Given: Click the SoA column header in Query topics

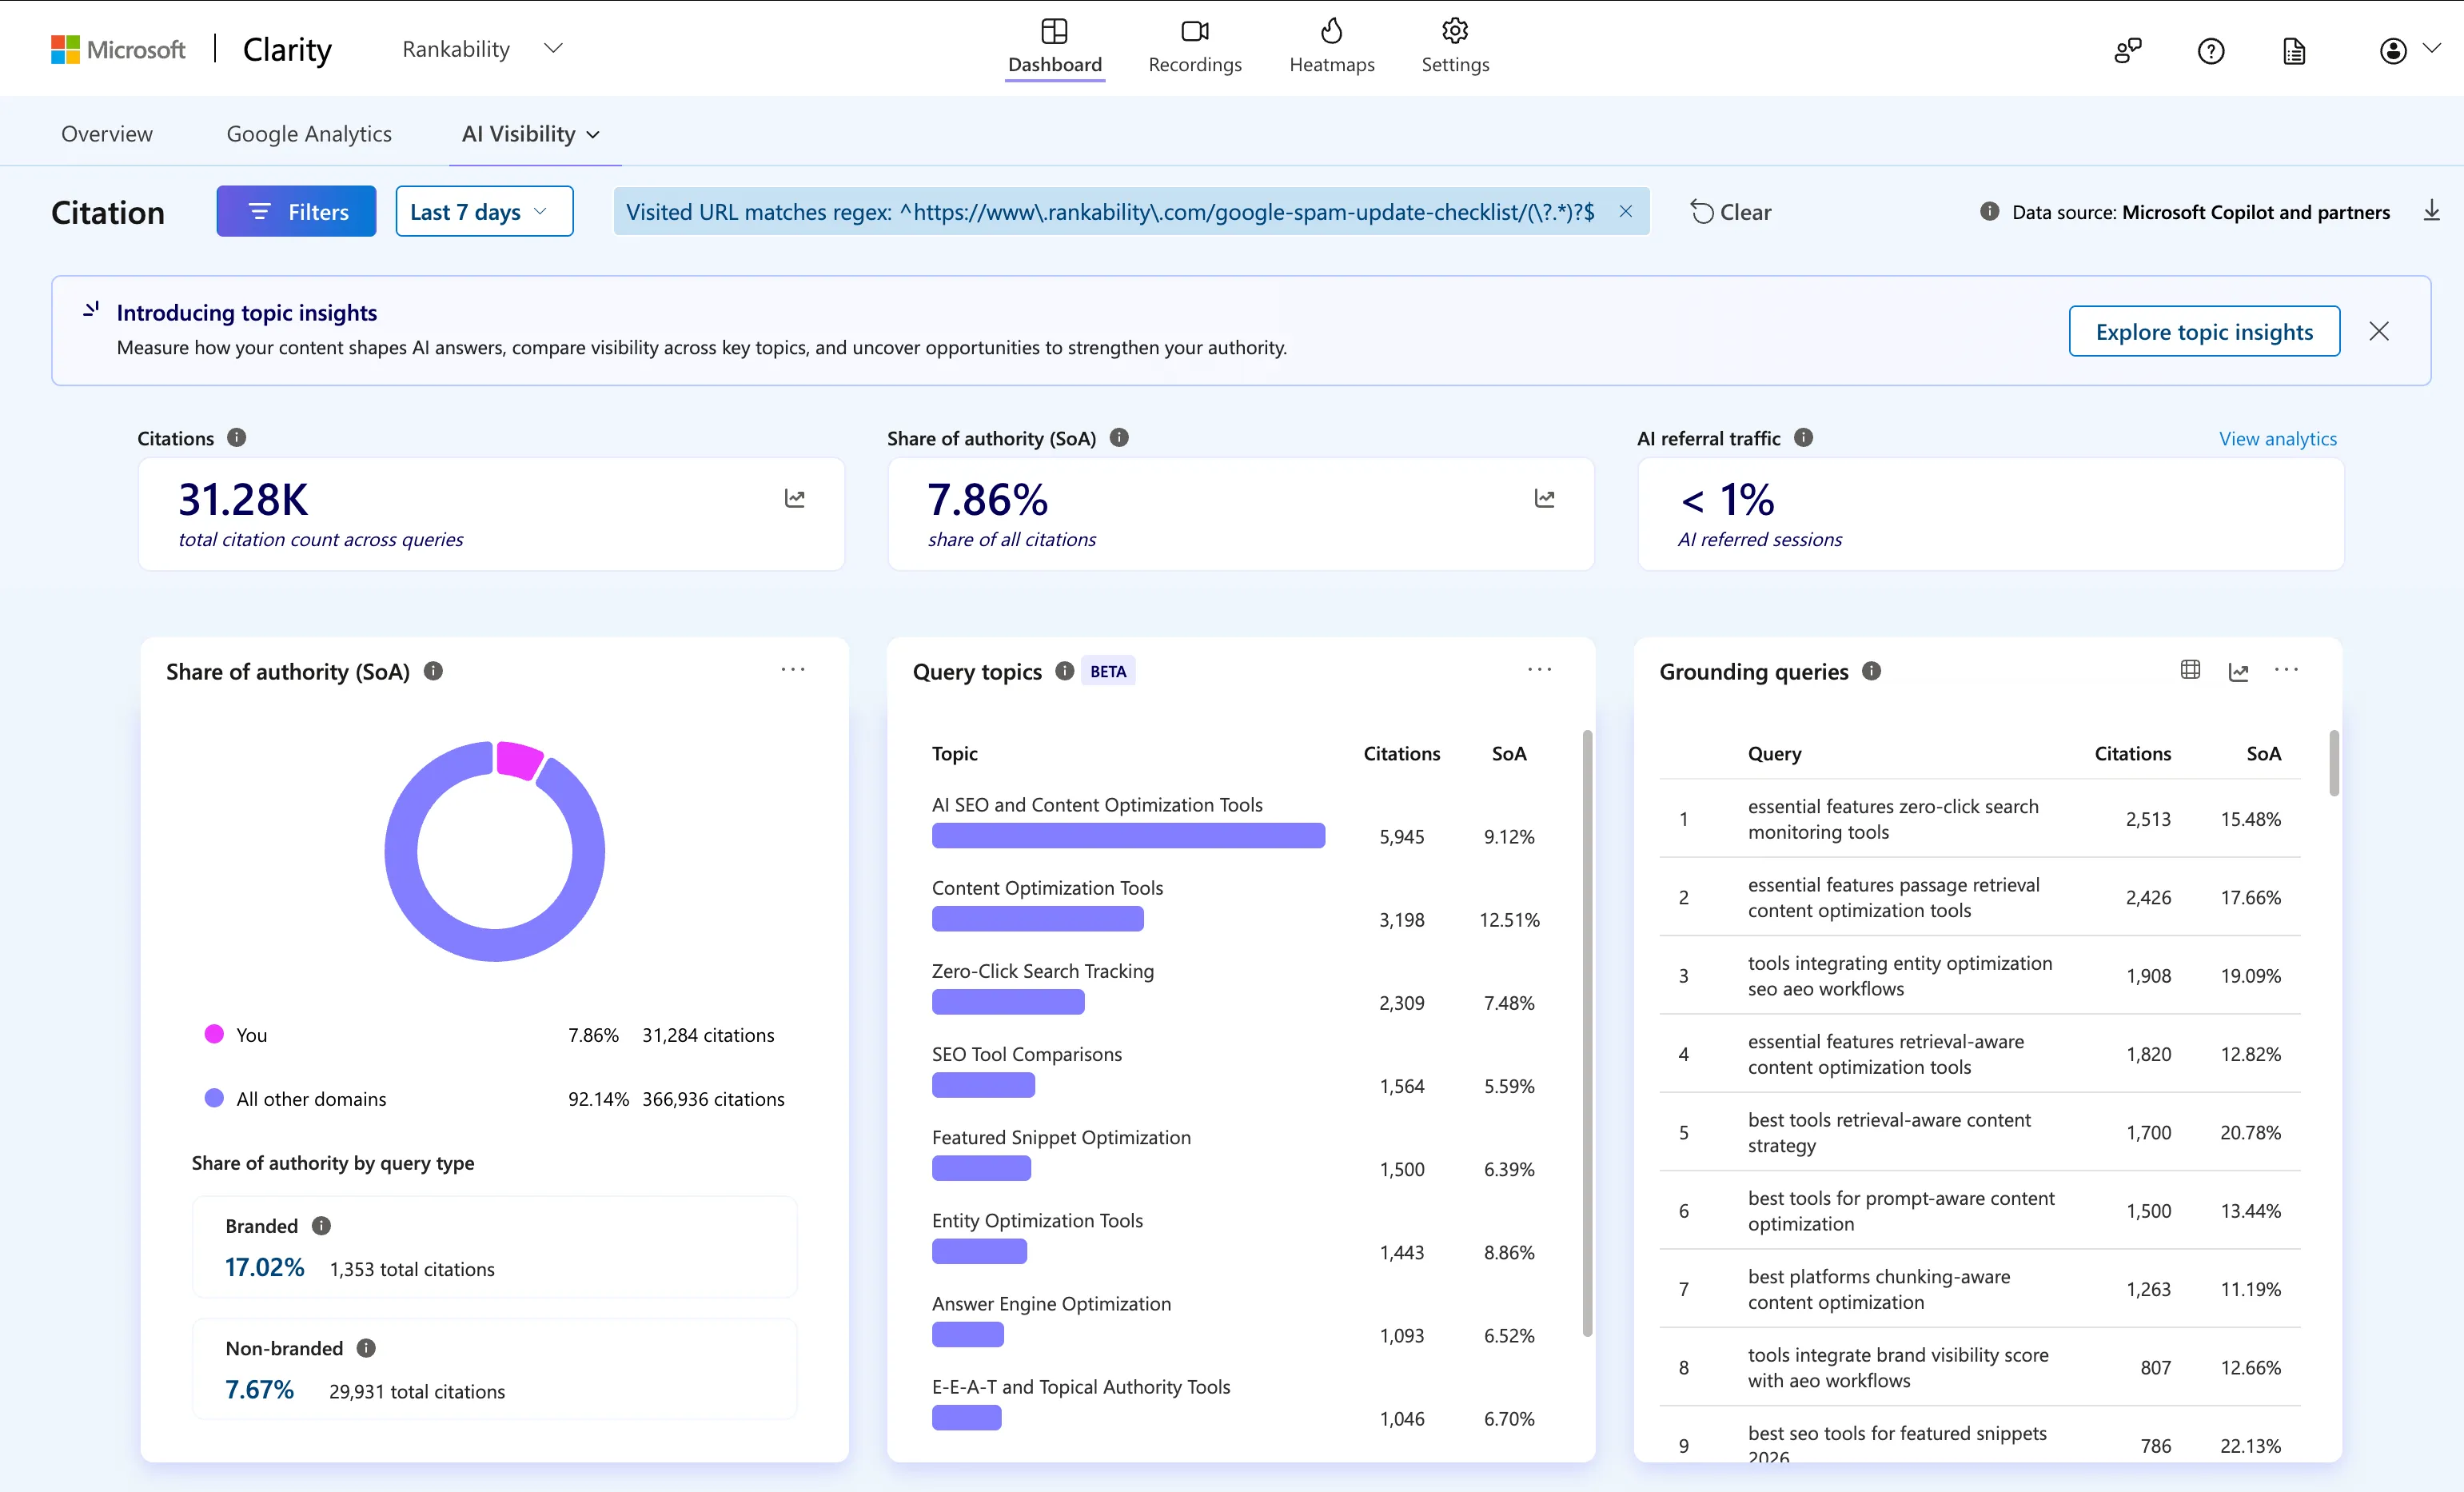Looking at the screenshot, I should coord(1508,753).
